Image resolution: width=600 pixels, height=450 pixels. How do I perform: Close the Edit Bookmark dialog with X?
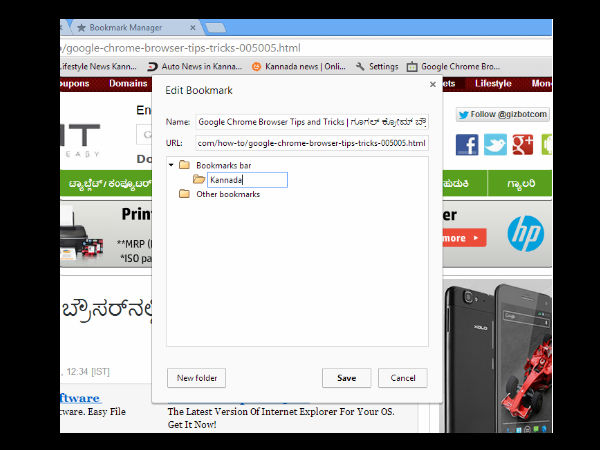point(432,85)
